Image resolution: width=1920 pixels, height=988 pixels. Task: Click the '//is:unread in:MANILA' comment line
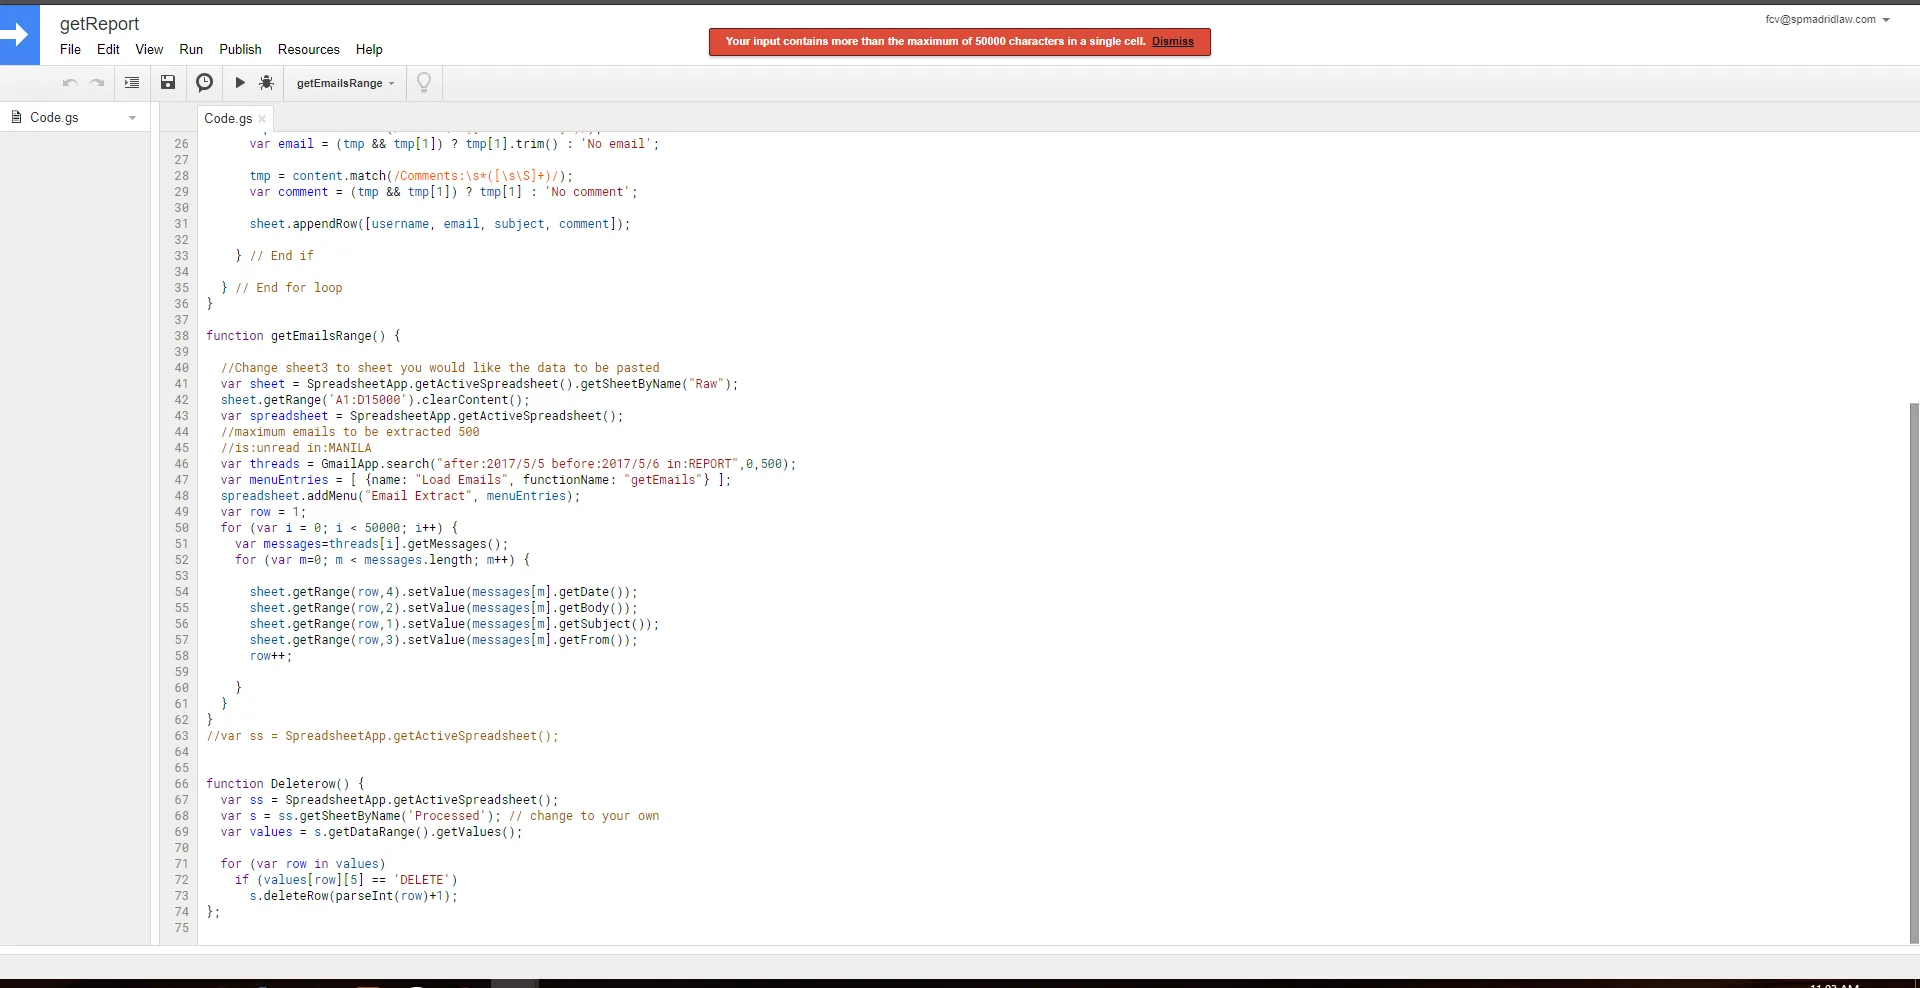tap(296, 448)
